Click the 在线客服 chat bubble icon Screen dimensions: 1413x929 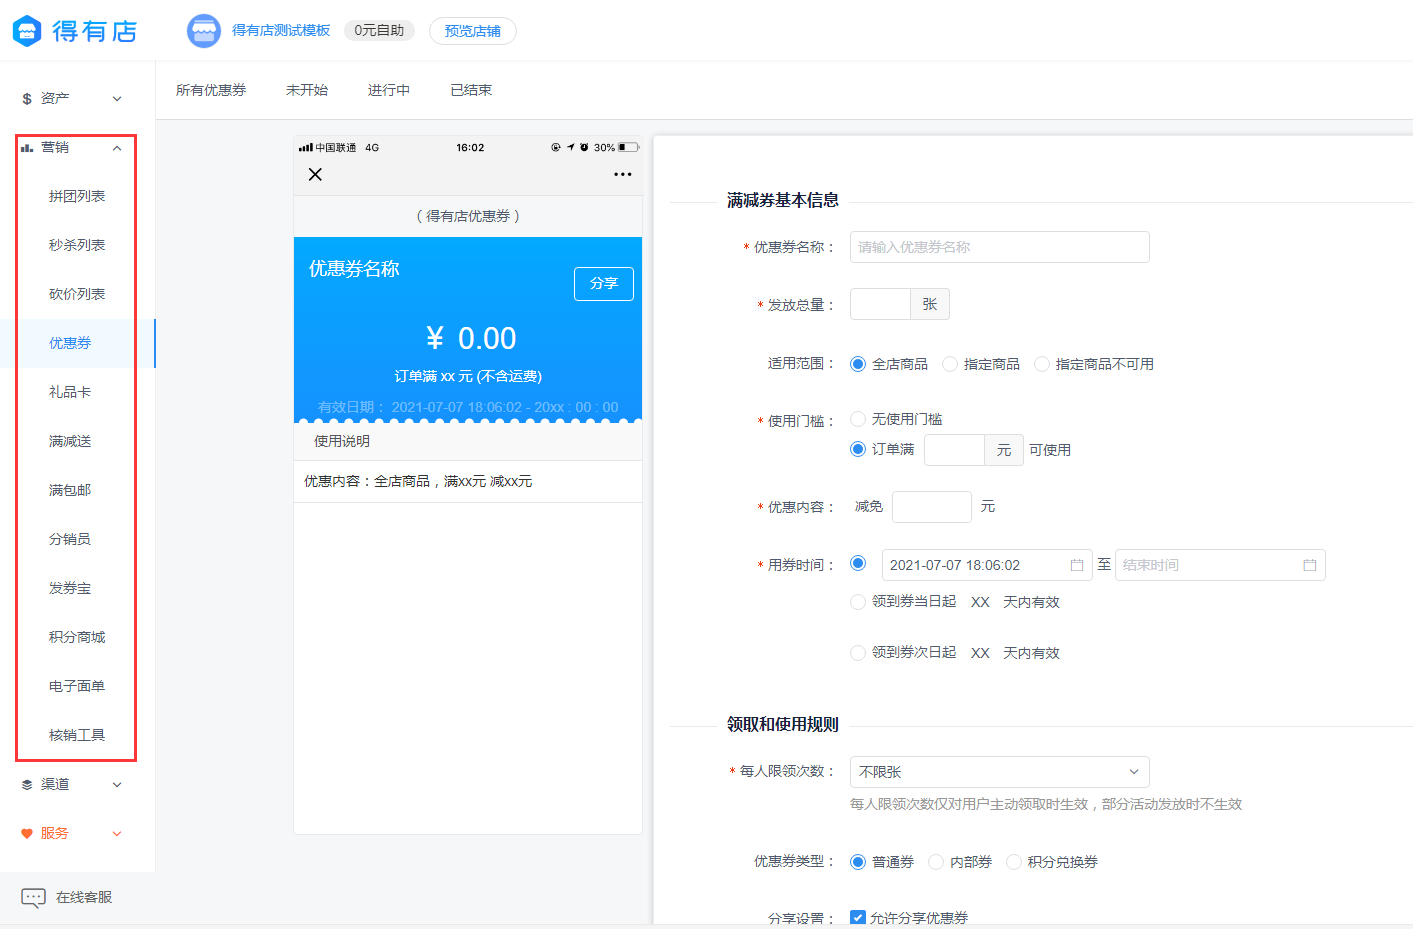click(x=34, y=898)
